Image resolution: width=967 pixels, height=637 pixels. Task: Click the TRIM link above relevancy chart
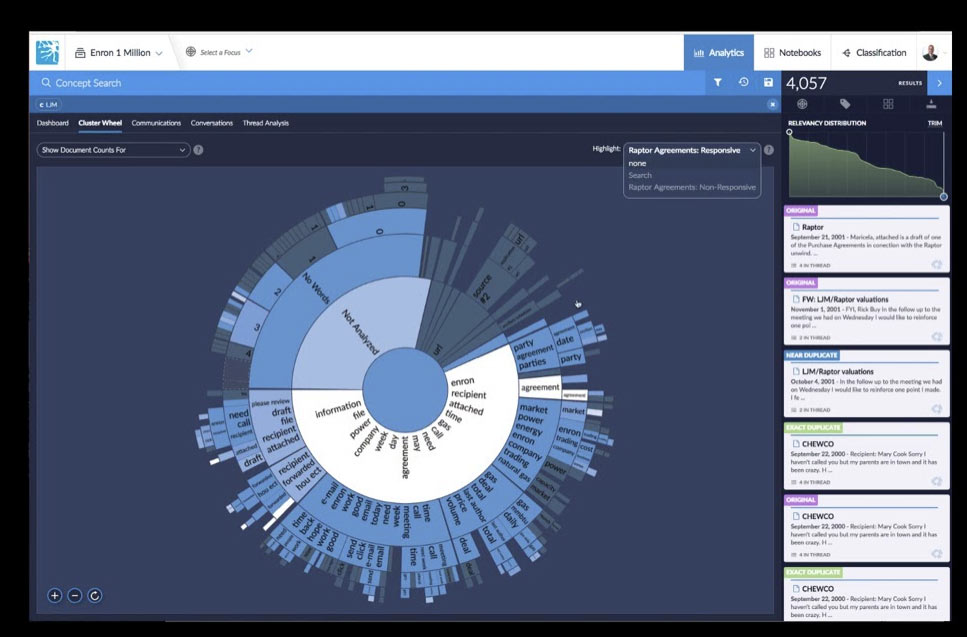[934, 123]
